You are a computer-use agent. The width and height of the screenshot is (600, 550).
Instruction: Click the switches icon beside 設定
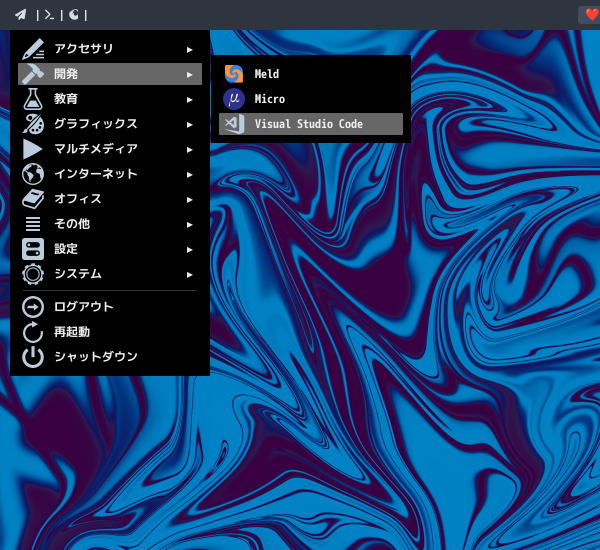tap(33, 249)
